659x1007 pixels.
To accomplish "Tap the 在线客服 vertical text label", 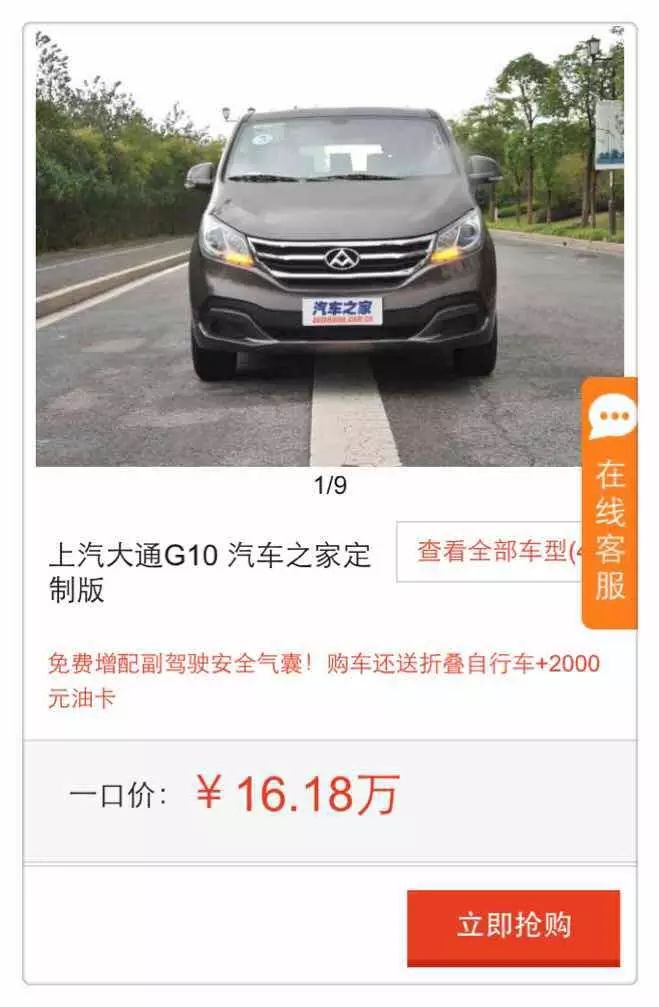I will click(610, 530).
